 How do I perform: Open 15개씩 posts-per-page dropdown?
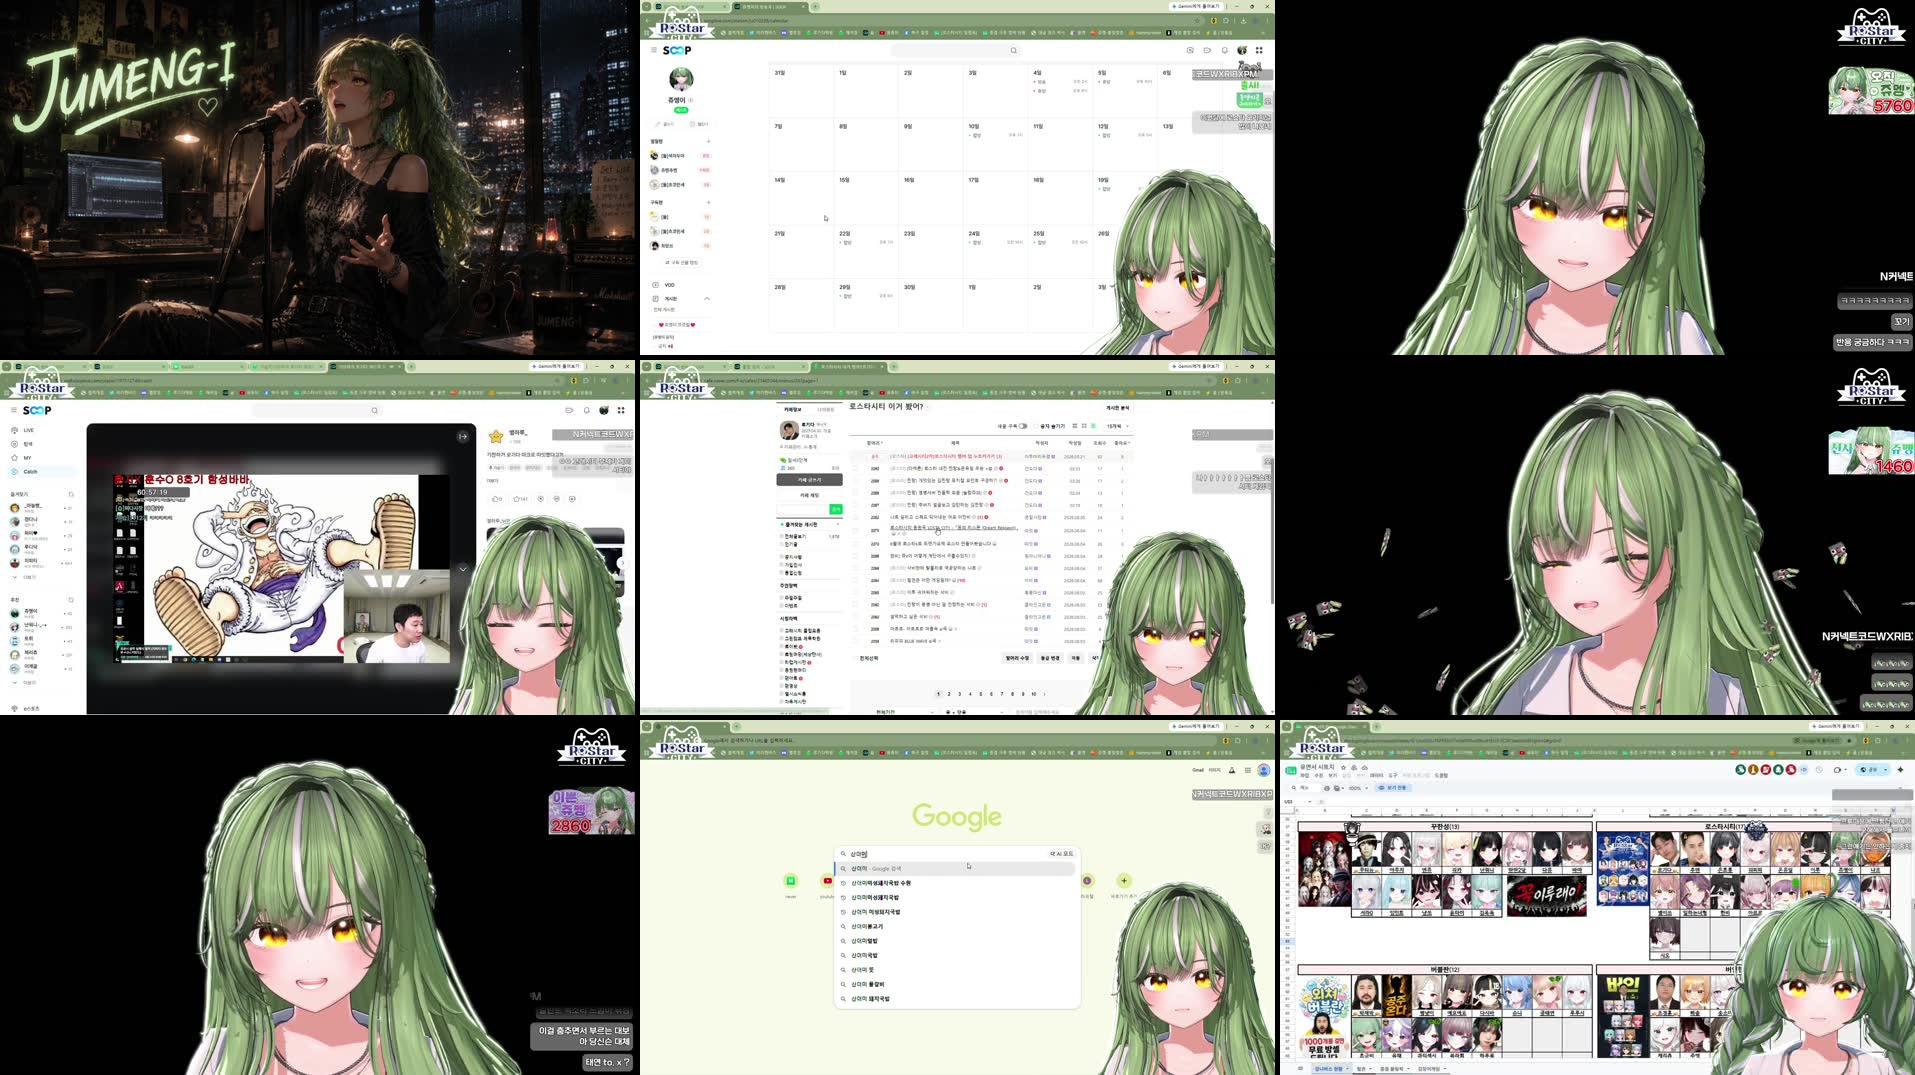point(1116,426)
